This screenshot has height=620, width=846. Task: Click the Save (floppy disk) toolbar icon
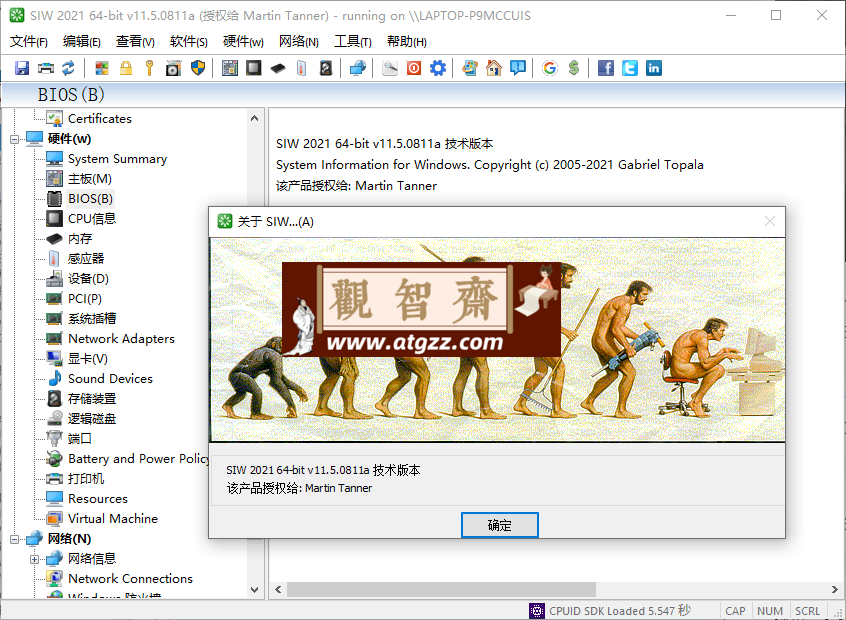pyautogui.click(x=22, y=68)
